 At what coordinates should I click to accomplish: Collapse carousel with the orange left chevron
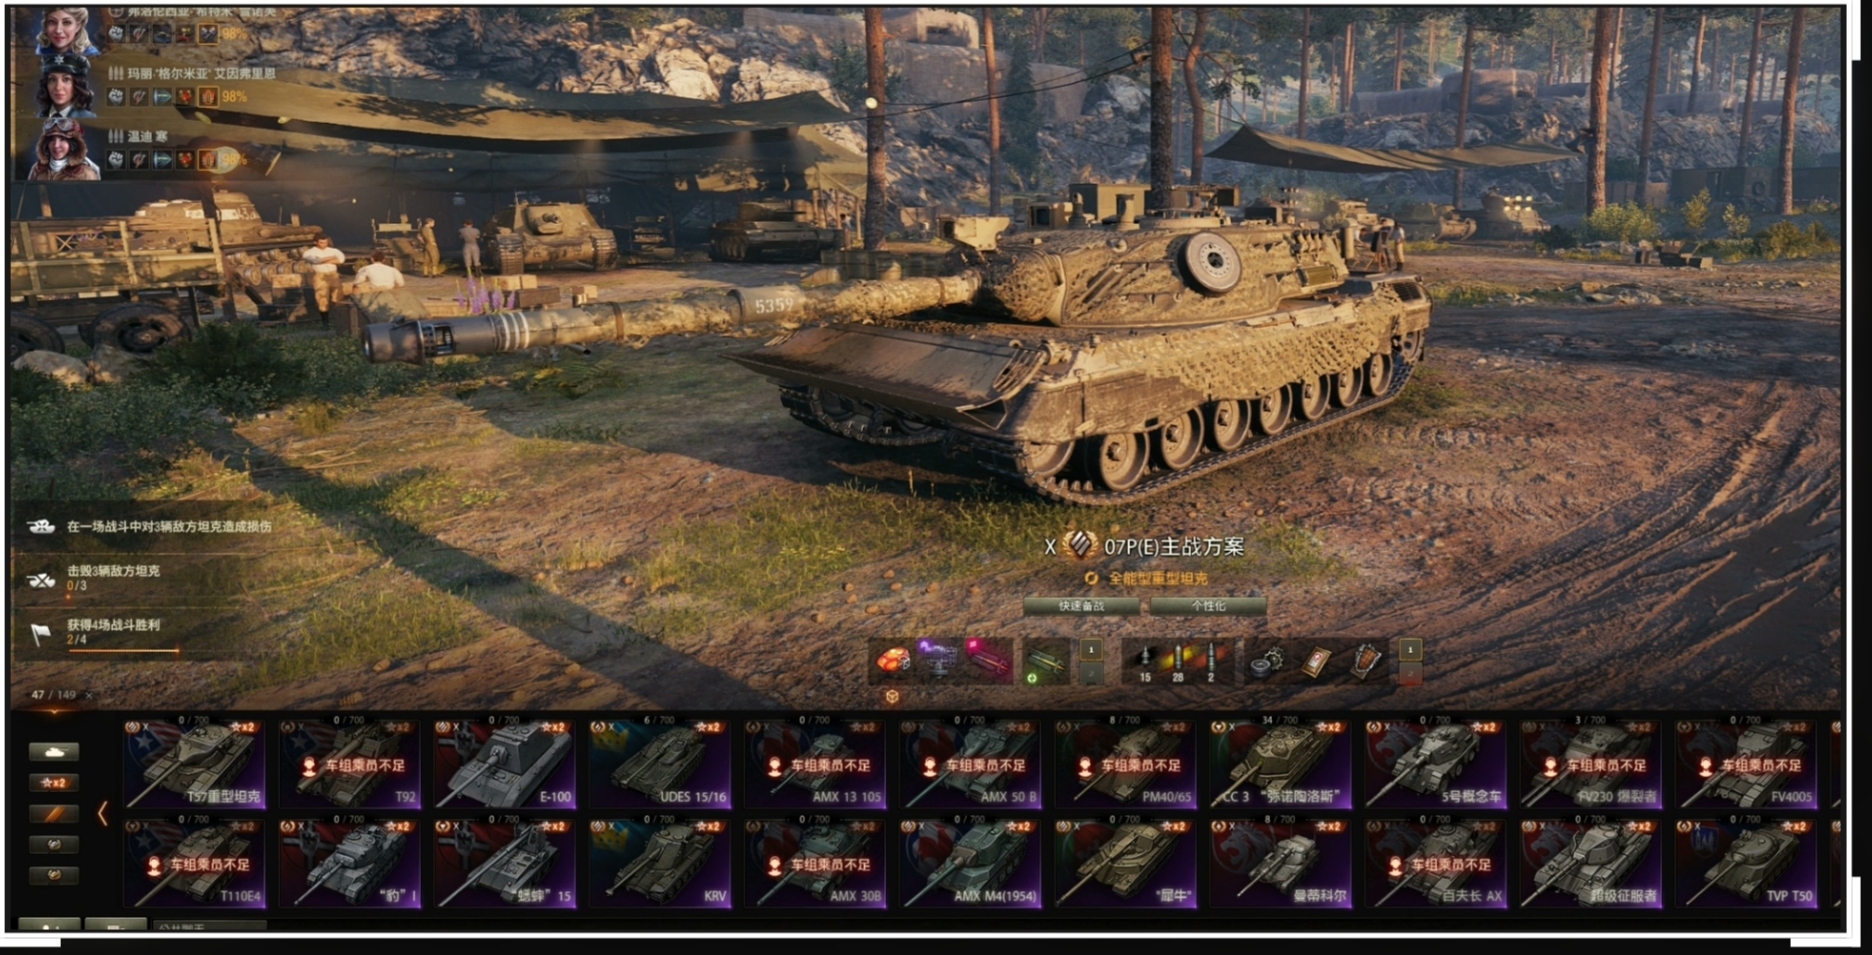click(102, 813)
